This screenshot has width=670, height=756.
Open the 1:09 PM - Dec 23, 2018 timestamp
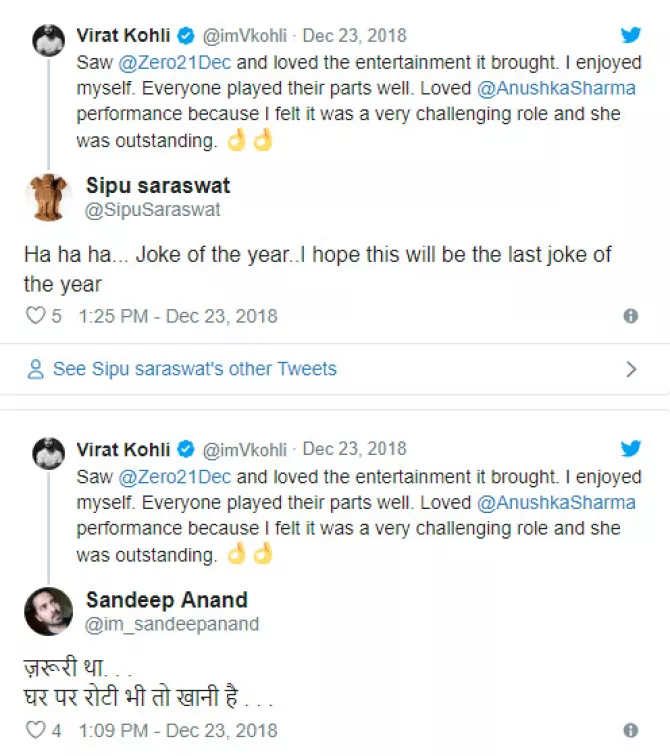point(178,730)
